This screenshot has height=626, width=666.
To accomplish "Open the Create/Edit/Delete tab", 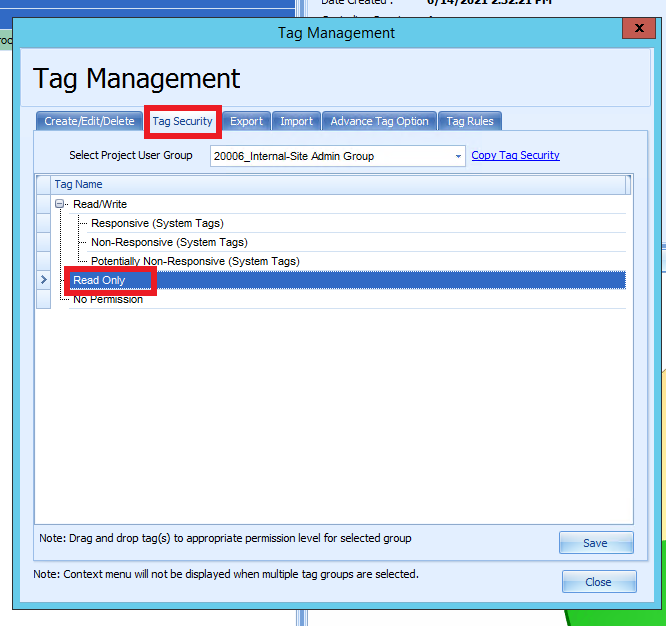I will click(89, 121).
